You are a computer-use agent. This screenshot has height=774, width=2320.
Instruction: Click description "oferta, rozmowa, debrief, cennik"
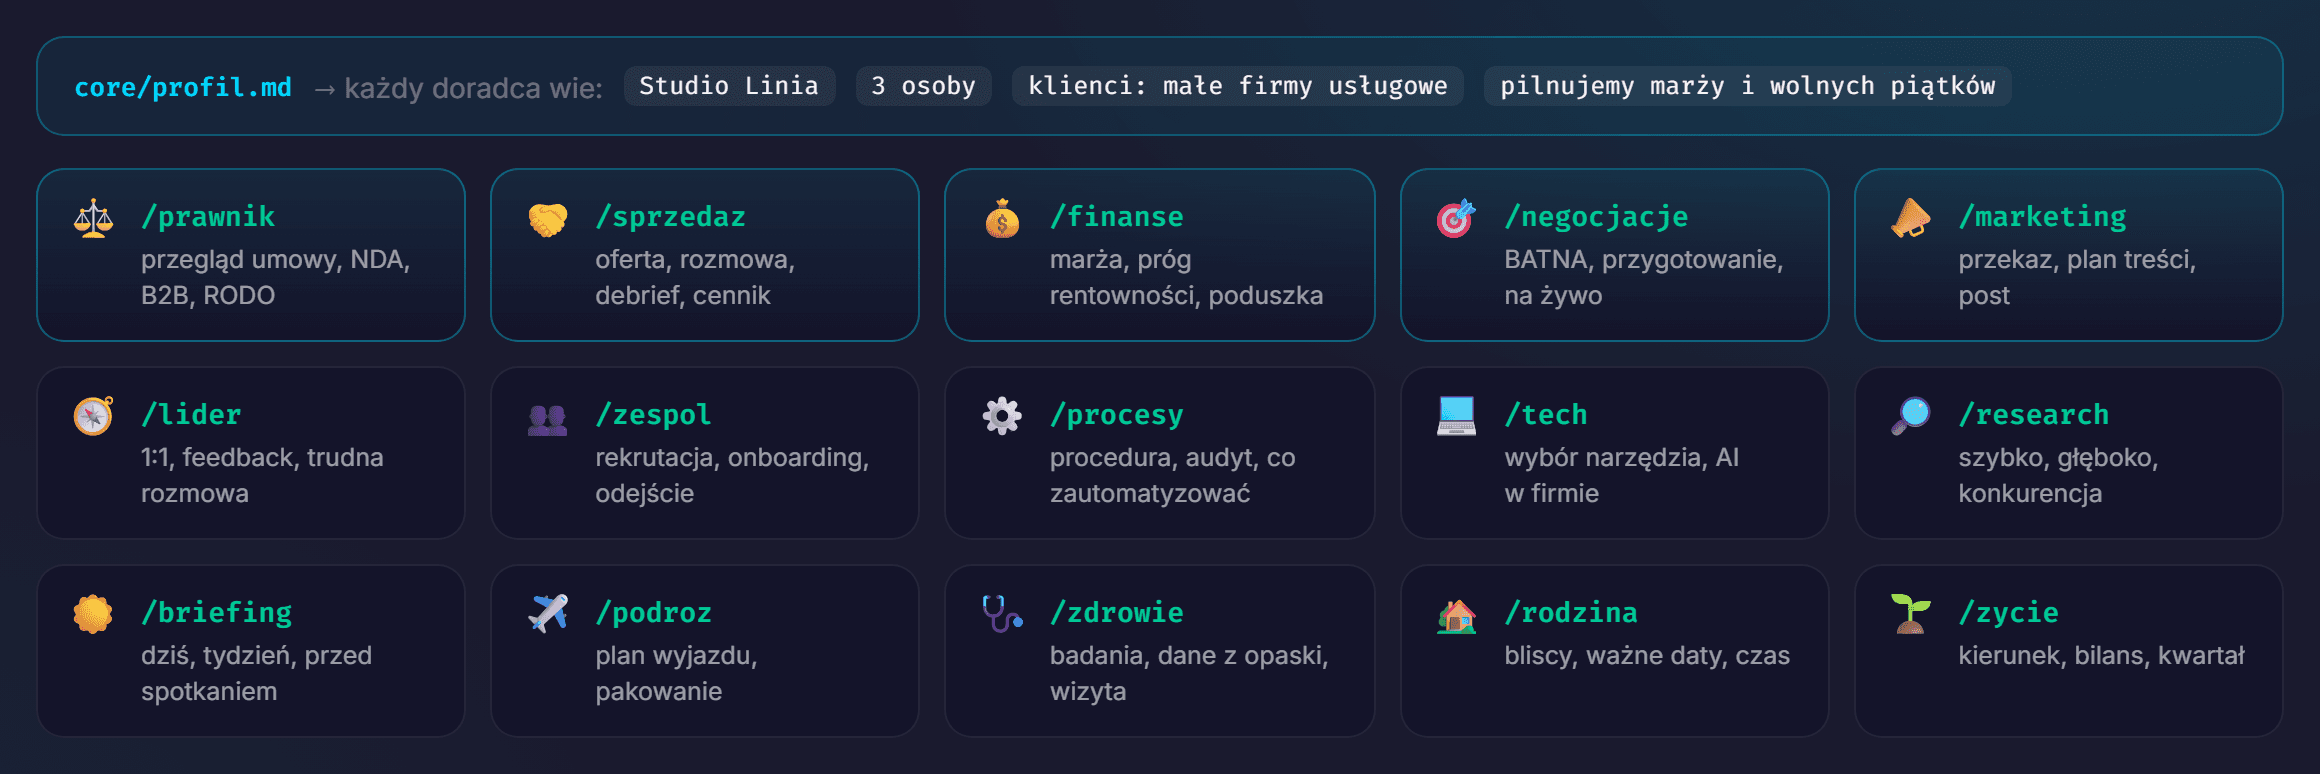(695, 277)
